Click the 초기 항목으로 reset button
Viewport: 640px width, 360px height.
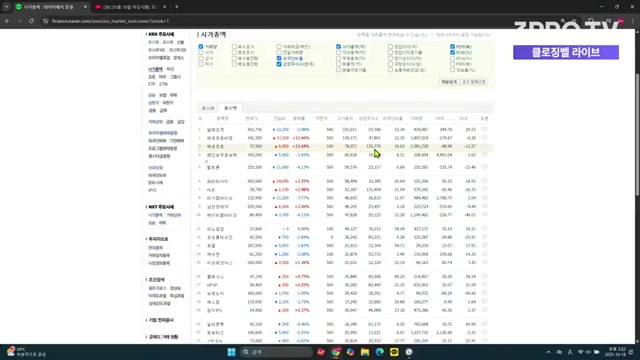click(474, 82)
